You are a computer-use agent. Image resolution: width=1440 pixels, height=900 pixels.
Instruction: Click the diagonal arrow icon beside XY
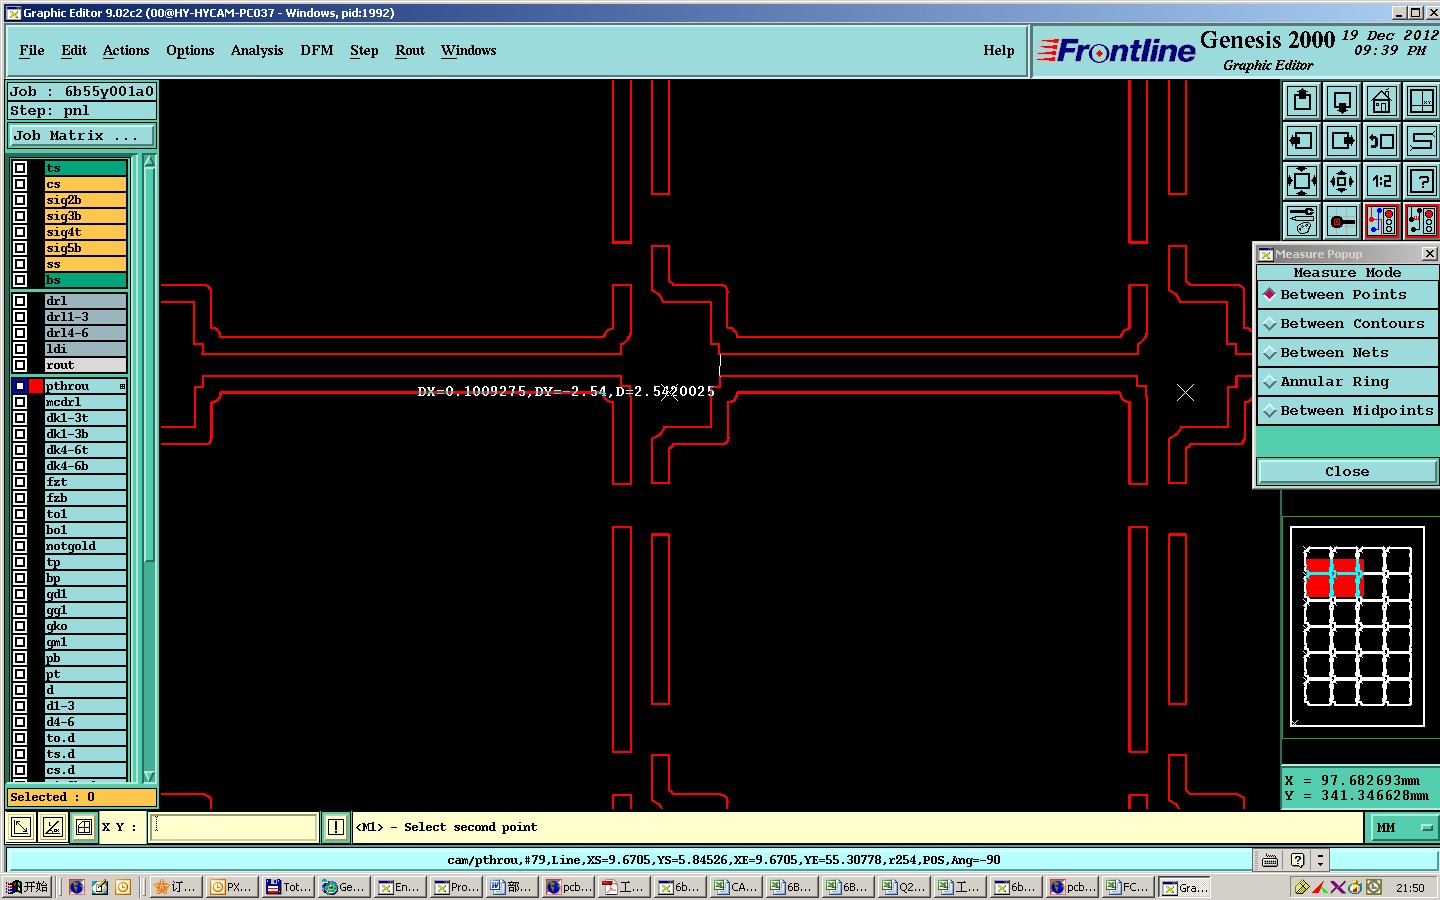click(x=20, y=827)
